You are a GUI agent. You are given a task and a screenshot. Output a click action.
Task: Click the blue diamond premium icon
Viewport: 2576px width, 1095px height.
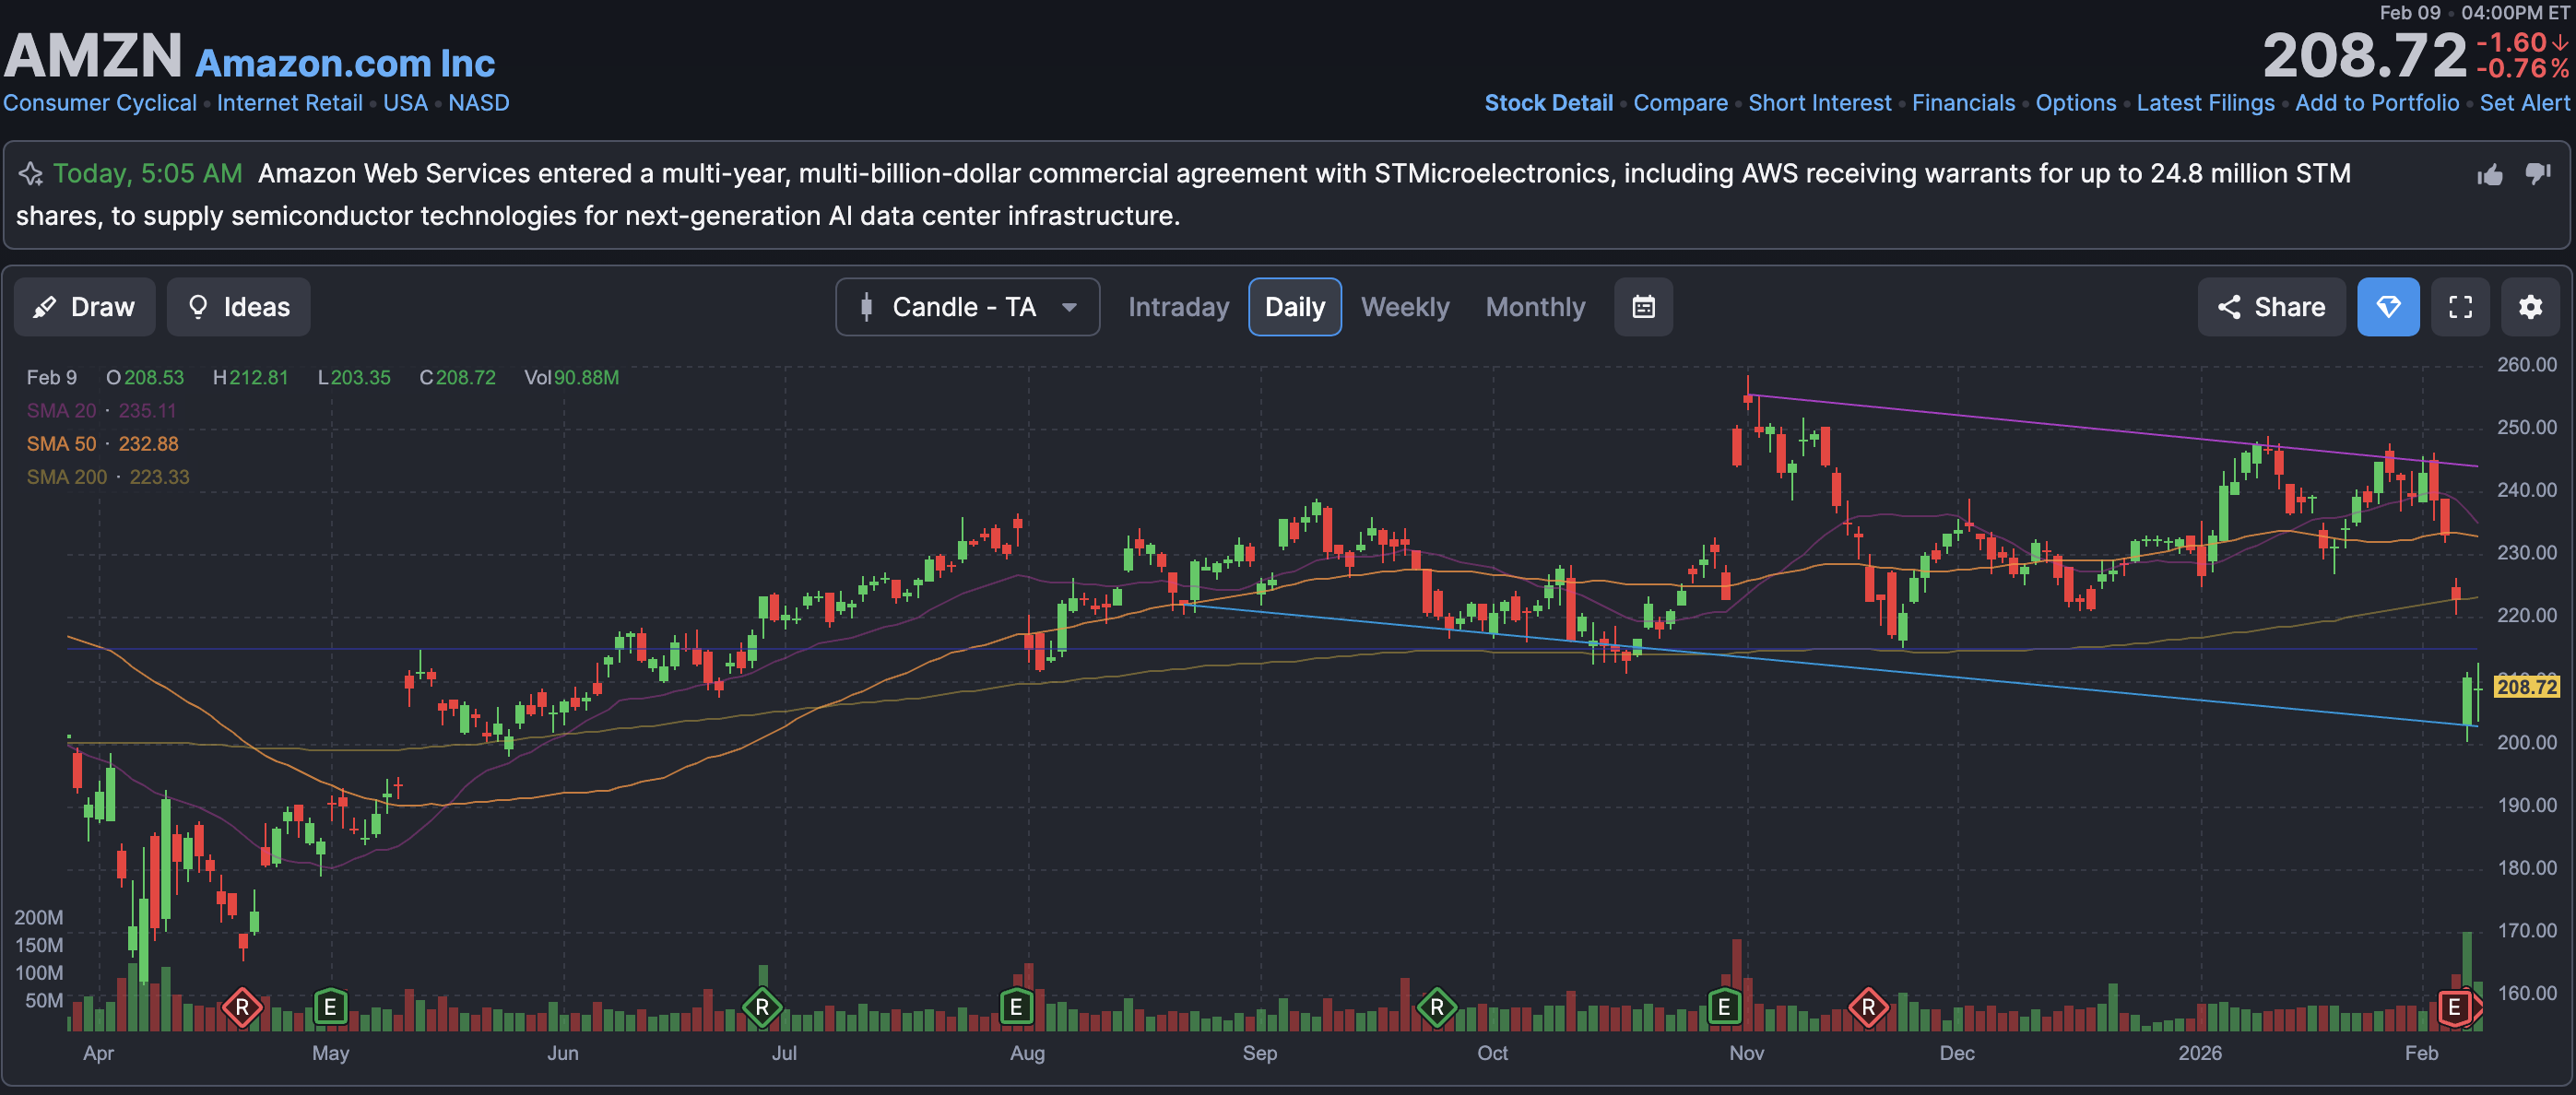(x=2388, y=307)
